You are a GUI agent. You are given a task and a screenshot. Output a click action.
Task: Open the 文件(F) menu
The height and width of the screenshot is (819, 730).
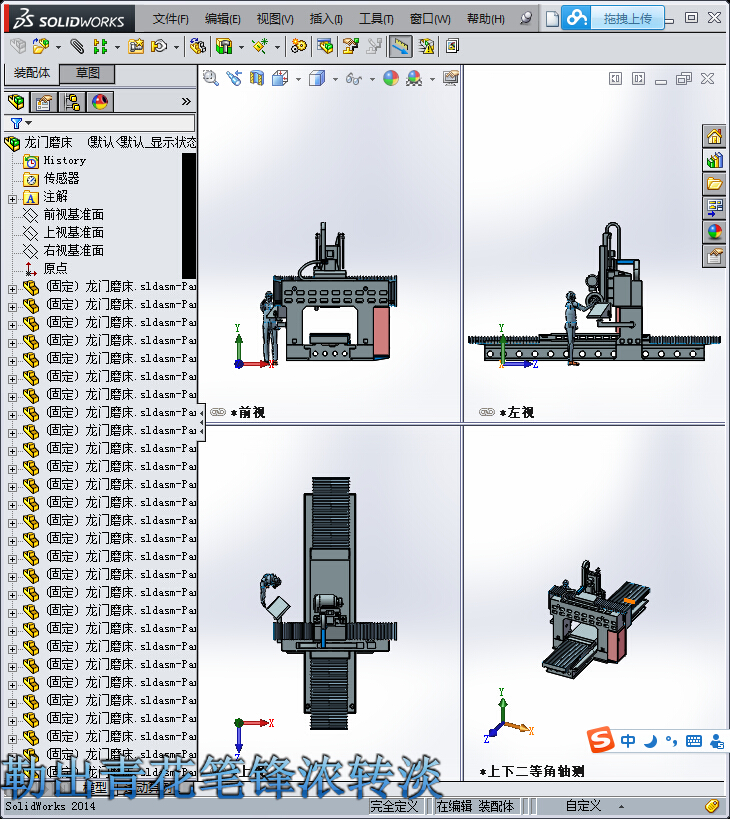point(170,19)
